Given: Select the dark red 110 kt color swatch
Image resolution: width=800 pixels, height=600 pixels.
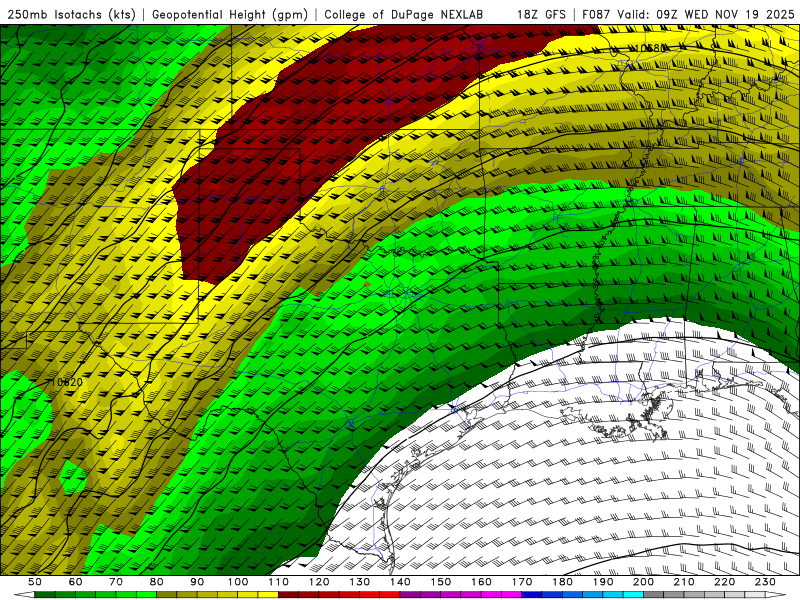Looking at the screenshot, I should [x=288, y=595].
